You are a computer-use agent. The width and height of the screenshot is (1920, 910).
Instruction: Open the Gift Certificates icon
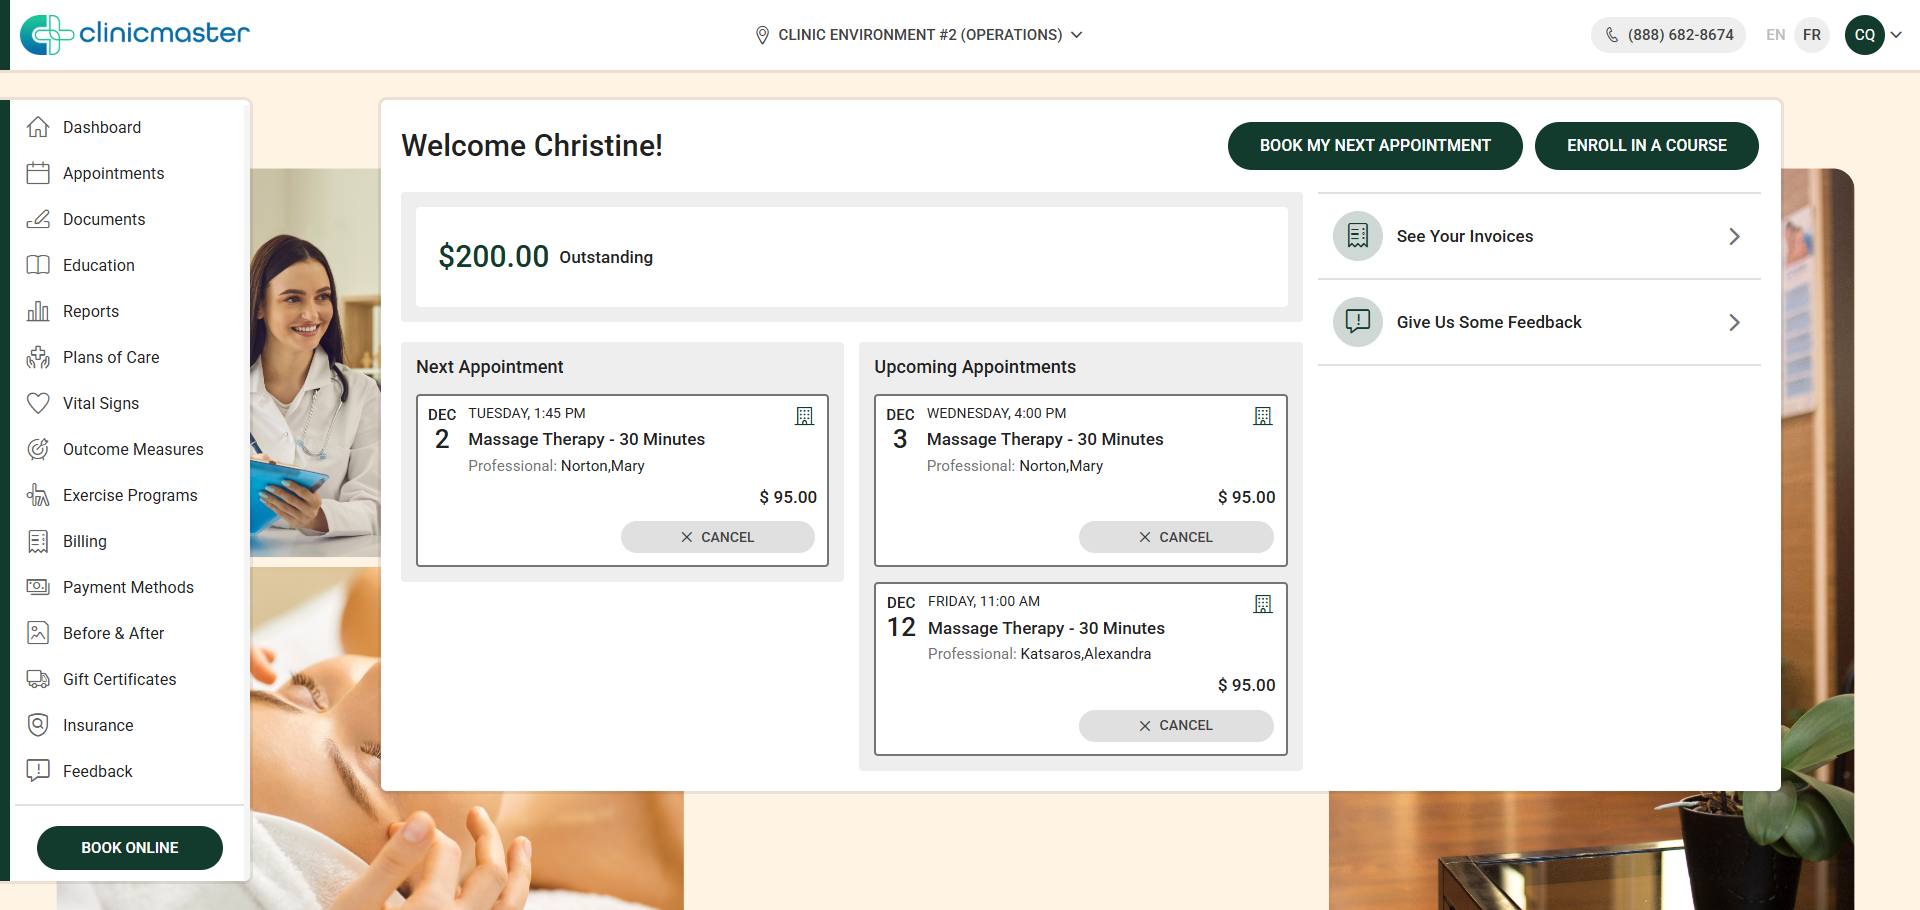38,679
